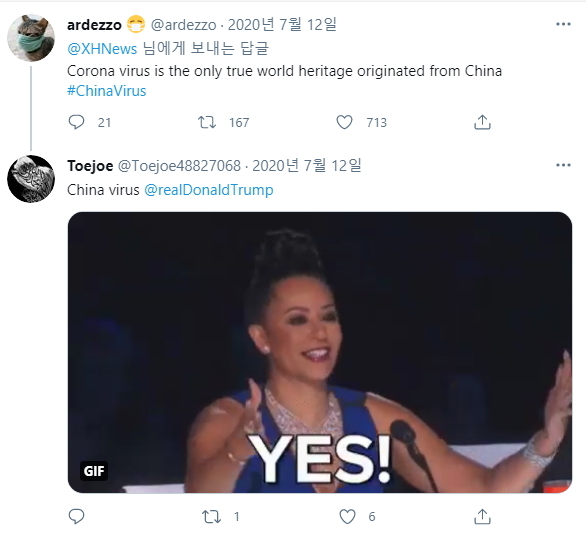Retweet ardezzo's tweet

click(x=207, y=122)
